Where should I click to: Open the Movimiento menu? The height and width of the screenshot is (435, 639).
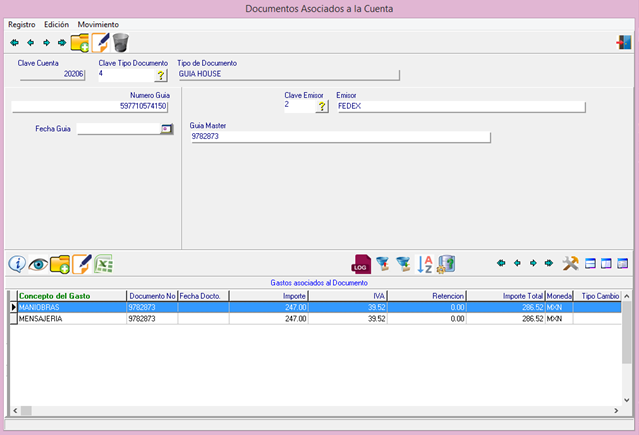click(x=98, y=24)
